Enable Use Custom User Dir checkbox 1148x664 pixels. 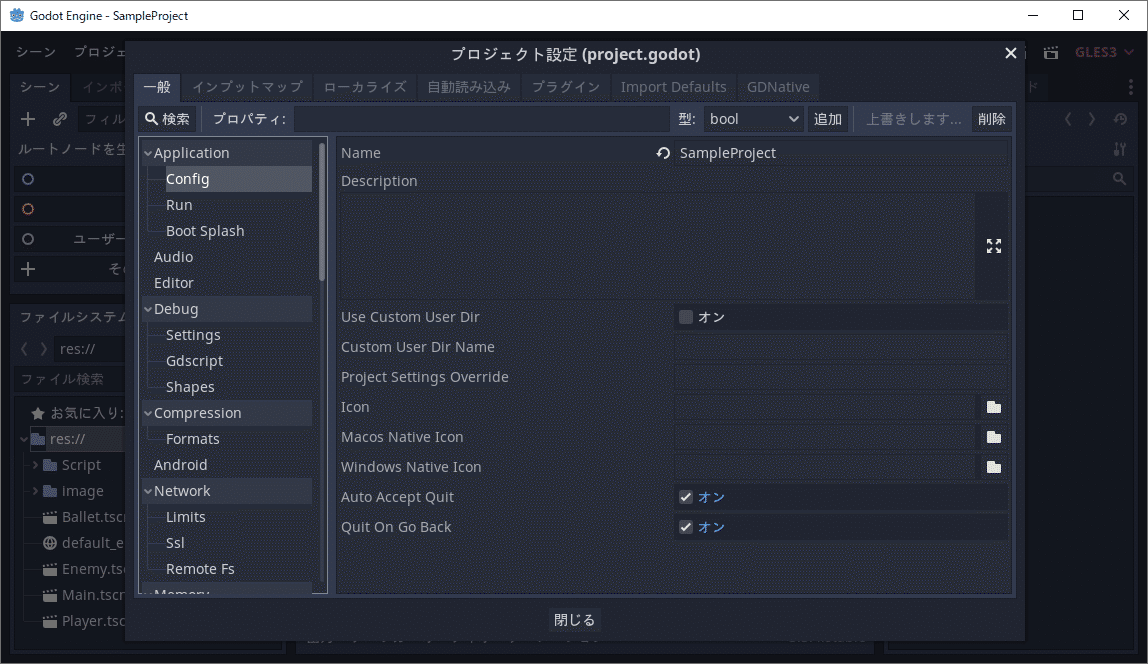686,317
